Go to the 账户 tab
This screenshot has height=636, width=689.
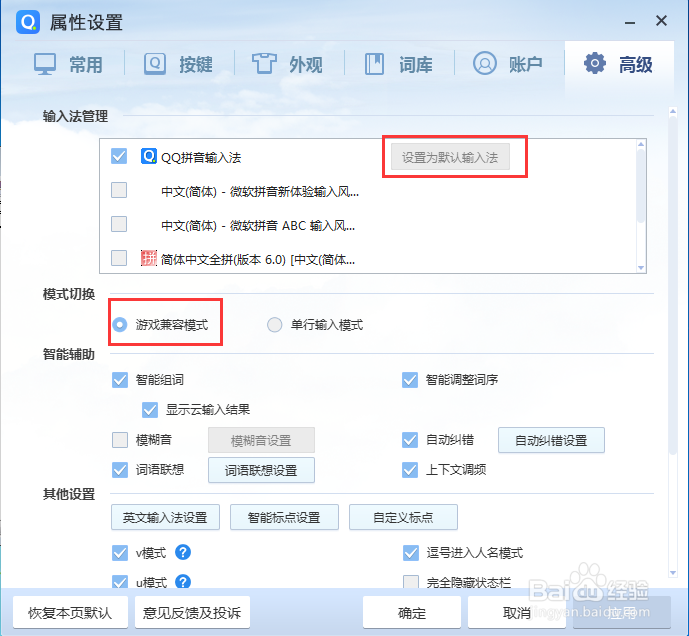(508, 64)
